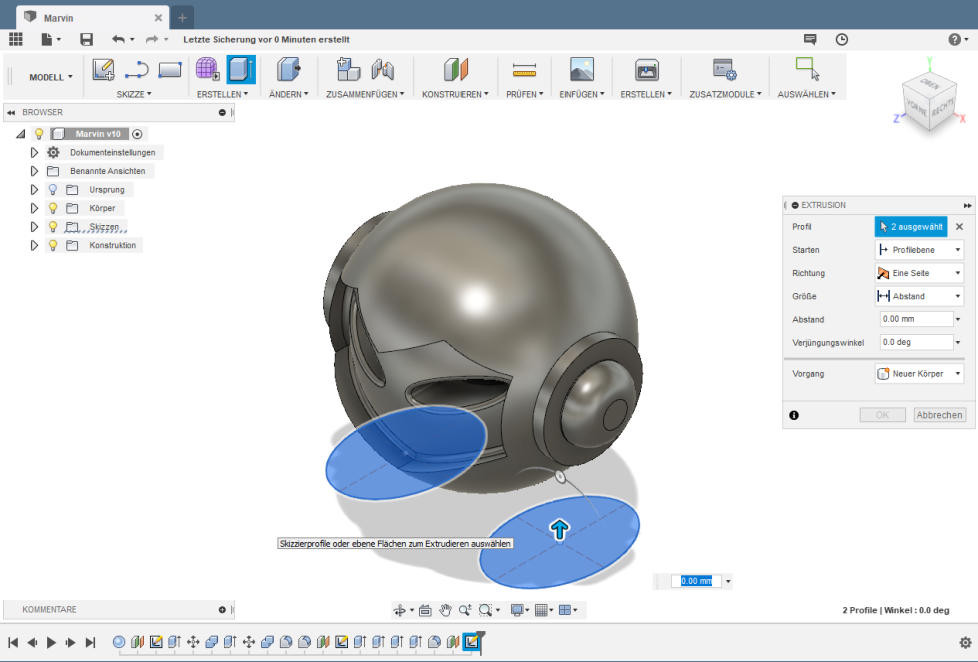Undo the last action
Screen dimensions: 978x662
tap(118, 39)
